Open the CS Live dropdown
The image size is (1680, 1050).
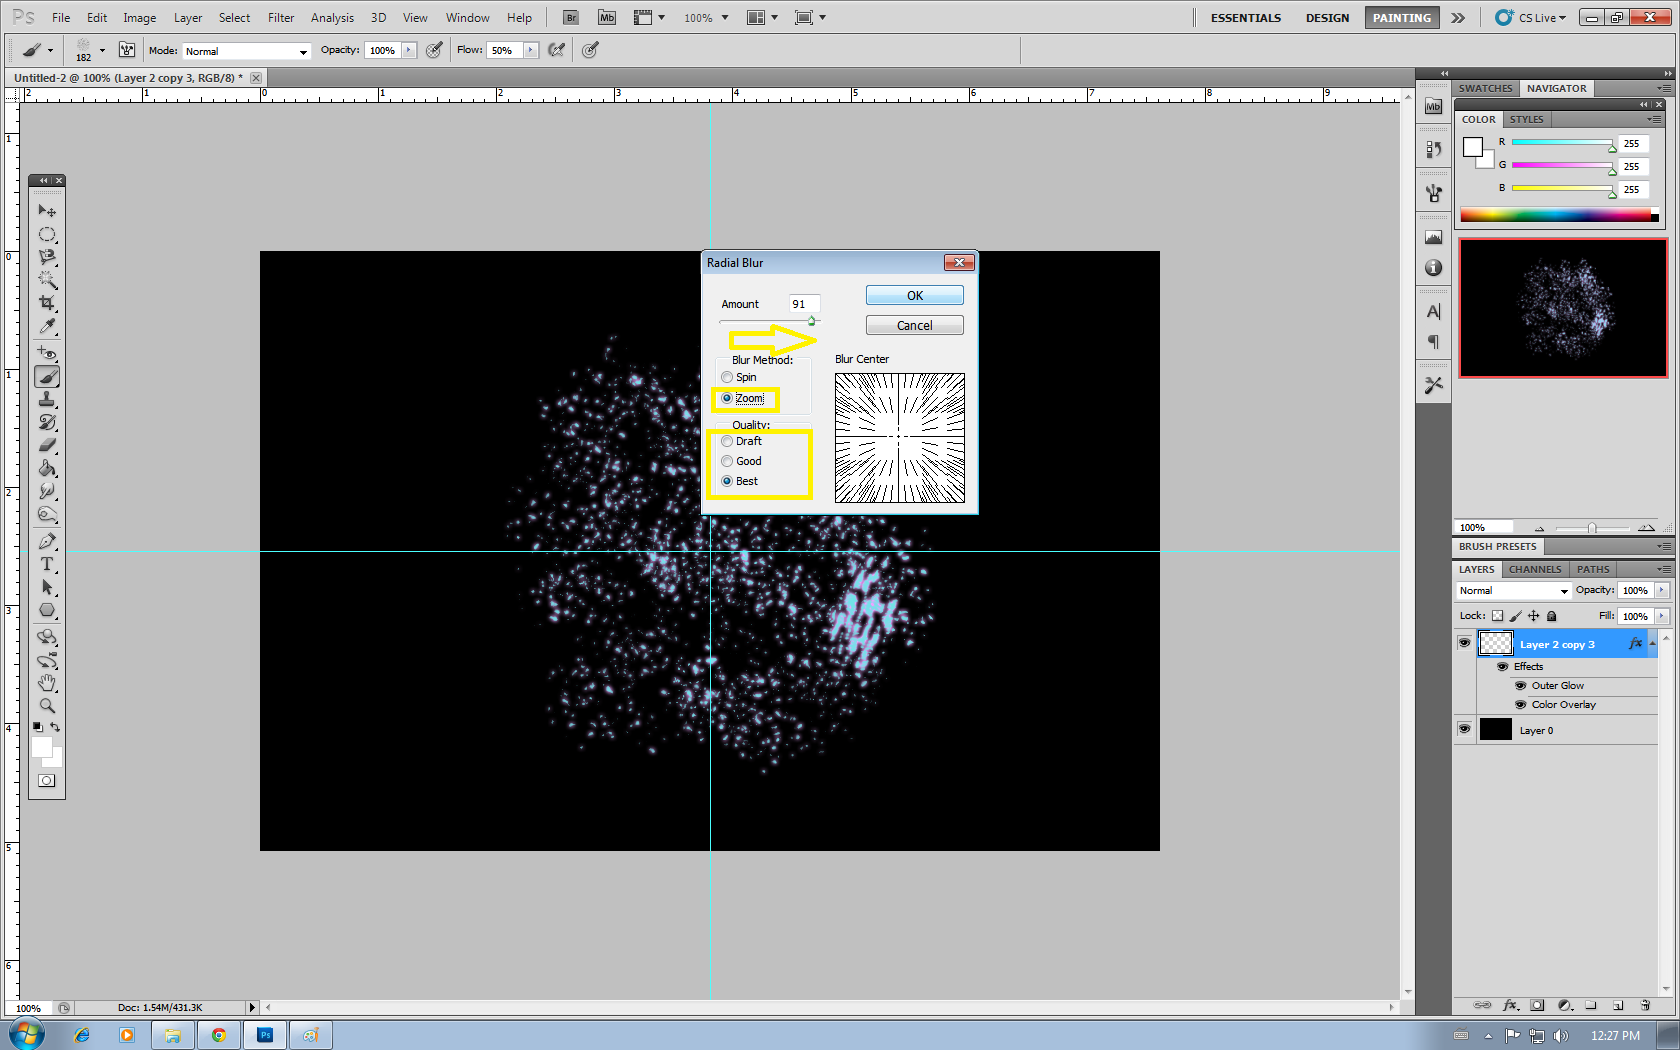click(x=1531, y=18)
